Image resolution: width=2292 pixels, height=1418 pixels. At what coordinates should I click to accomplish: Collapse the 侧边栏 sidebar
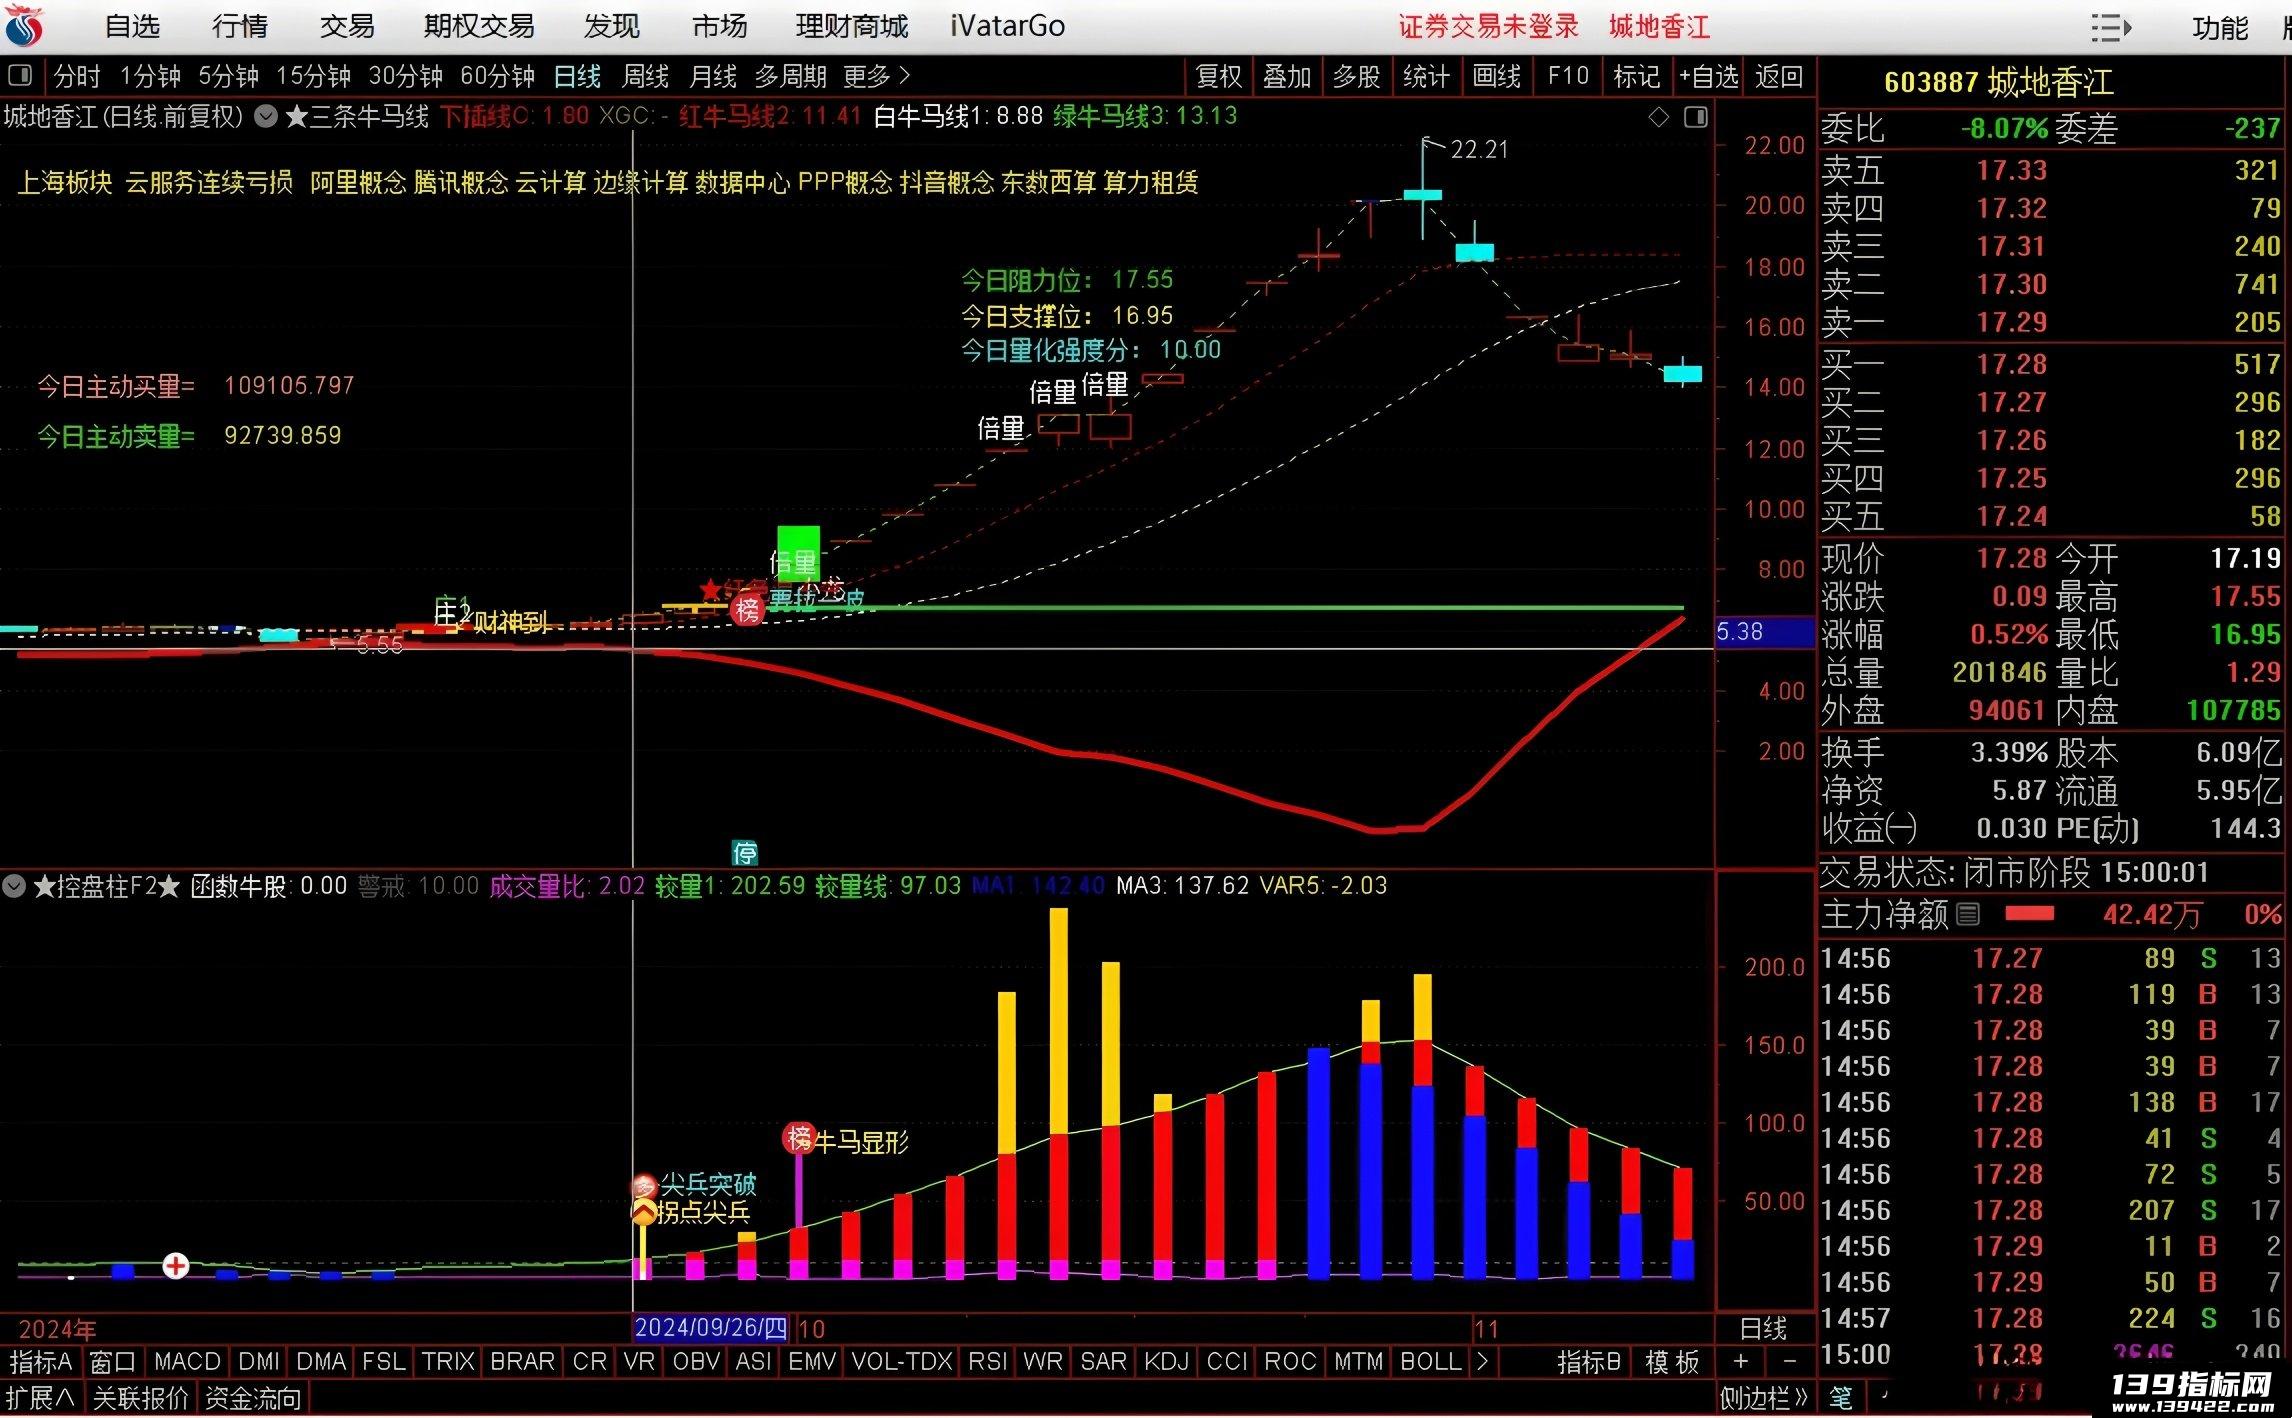tap(1764, 1397)
